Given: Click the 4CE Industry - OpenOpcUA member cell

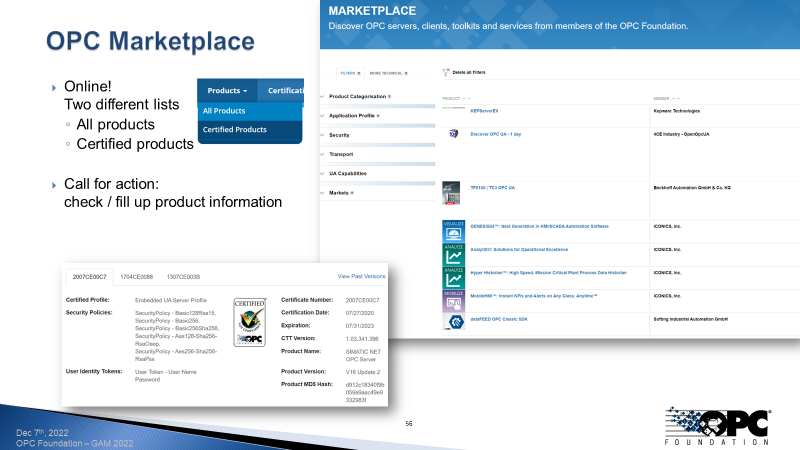Looking at the screenshot, I should click(x=681, y=134).
